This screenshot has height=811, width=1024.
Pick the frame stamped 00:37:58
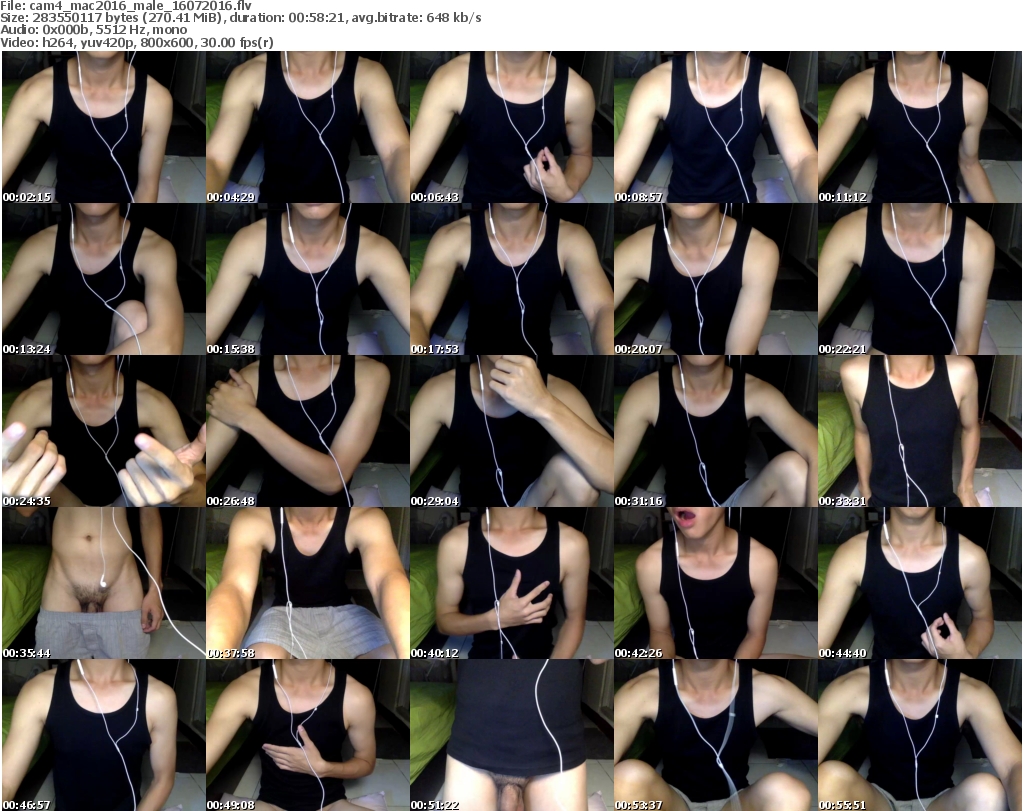click(x=308, y=584)
